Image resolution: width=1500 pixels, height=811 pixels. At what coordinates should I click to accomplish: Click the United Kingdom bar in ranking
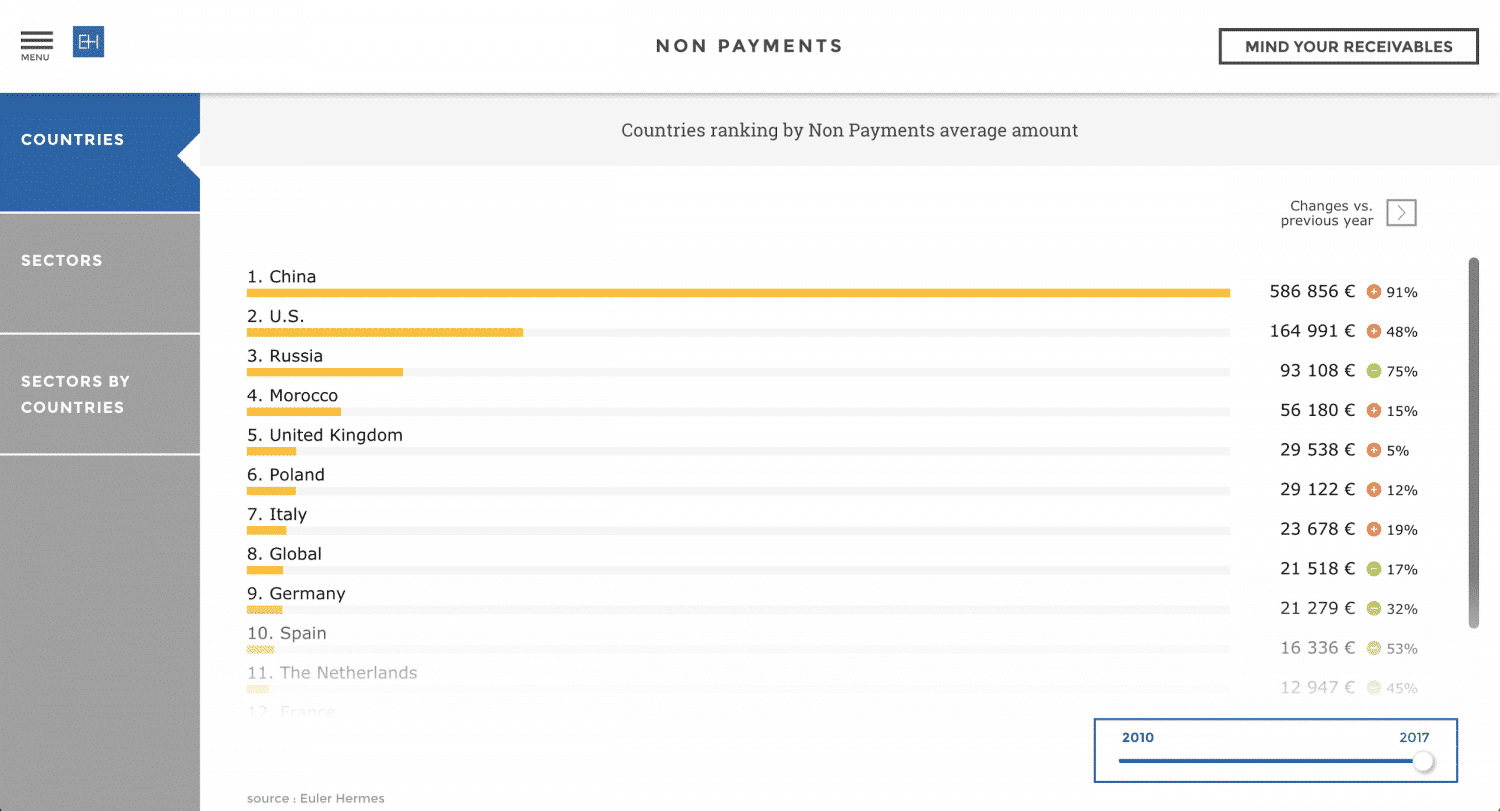click(271, 451)
